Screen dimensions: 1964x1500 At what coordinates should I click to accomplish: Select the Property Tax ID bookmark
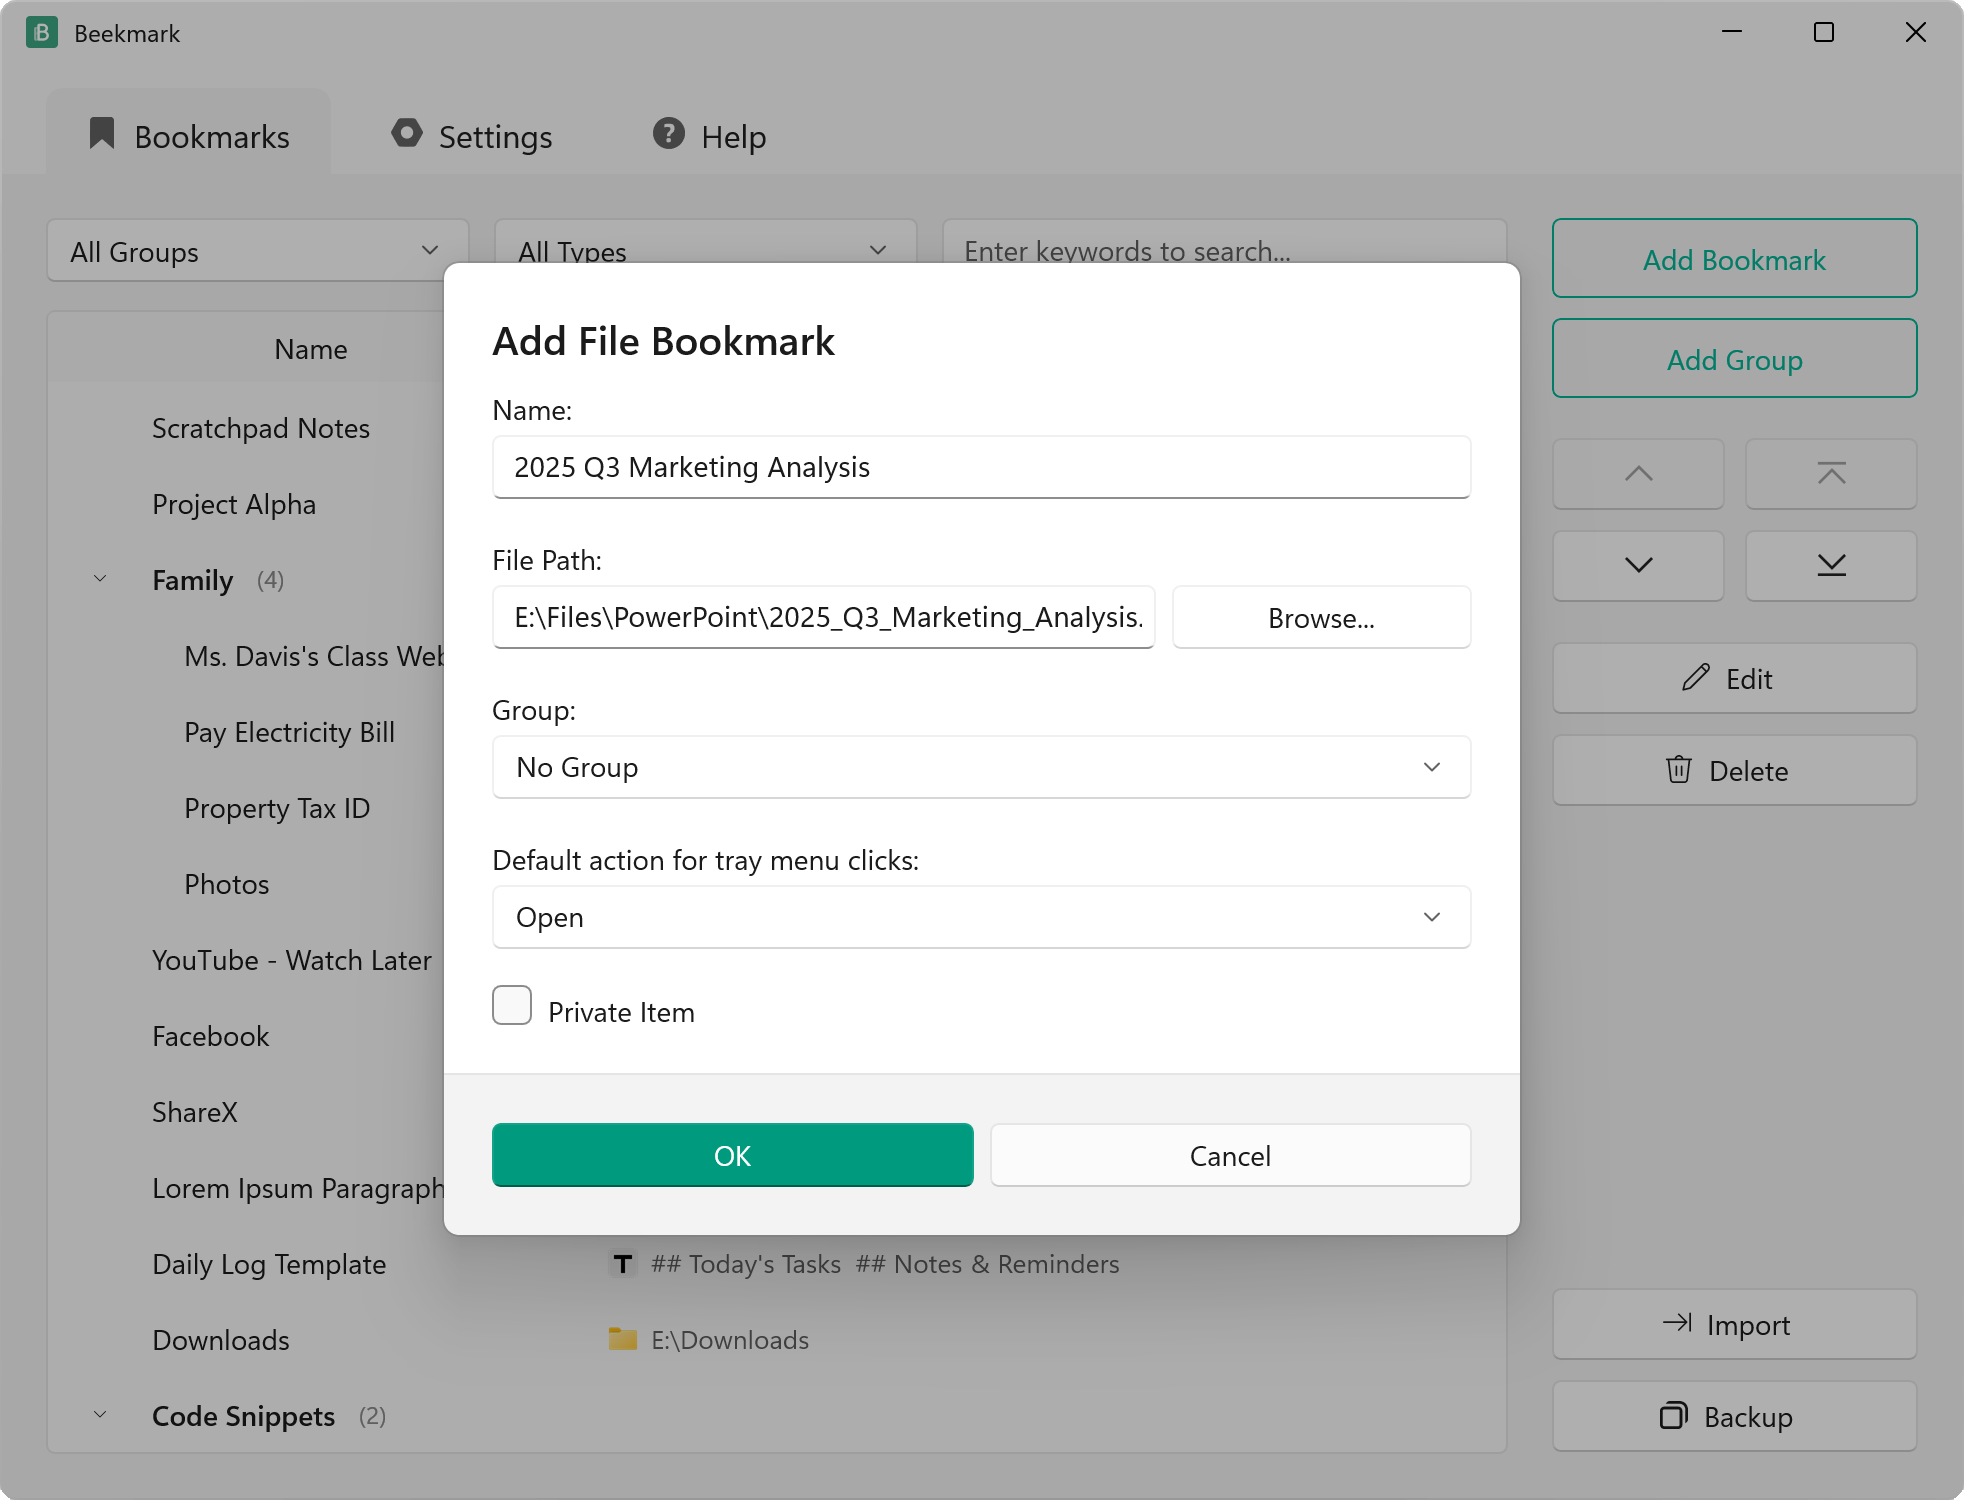point(277,808)
